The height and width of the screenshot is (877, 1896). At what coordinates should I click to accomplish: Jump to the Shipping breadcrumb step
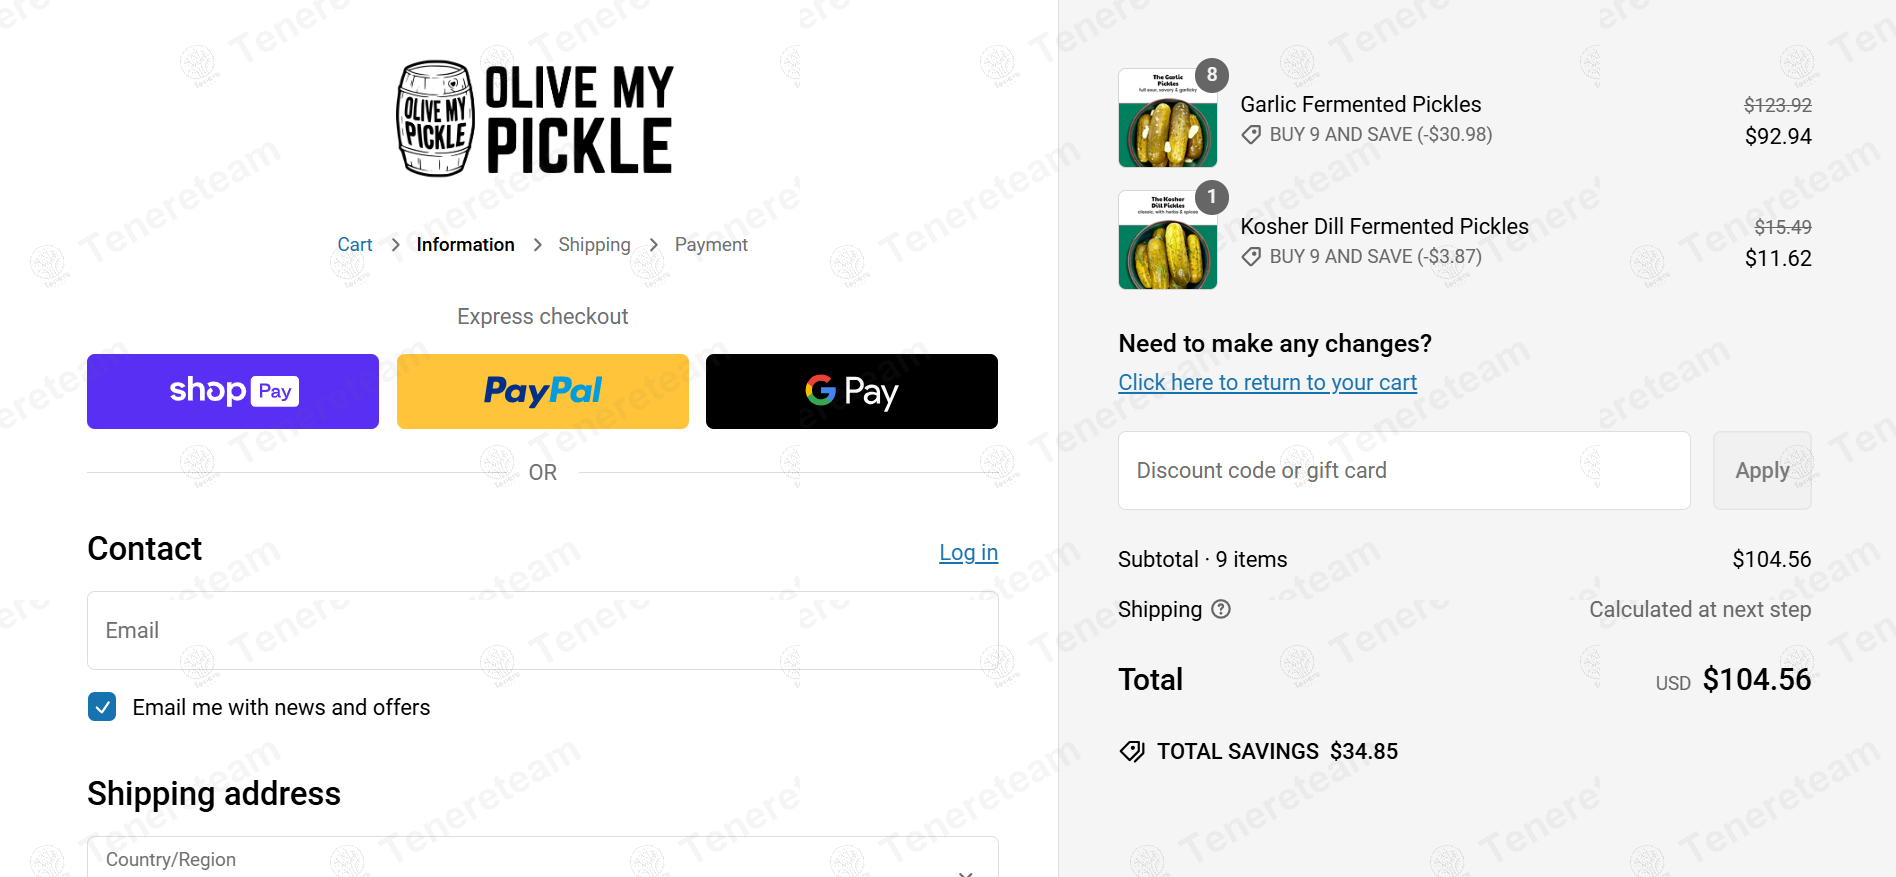pos(594,245)
